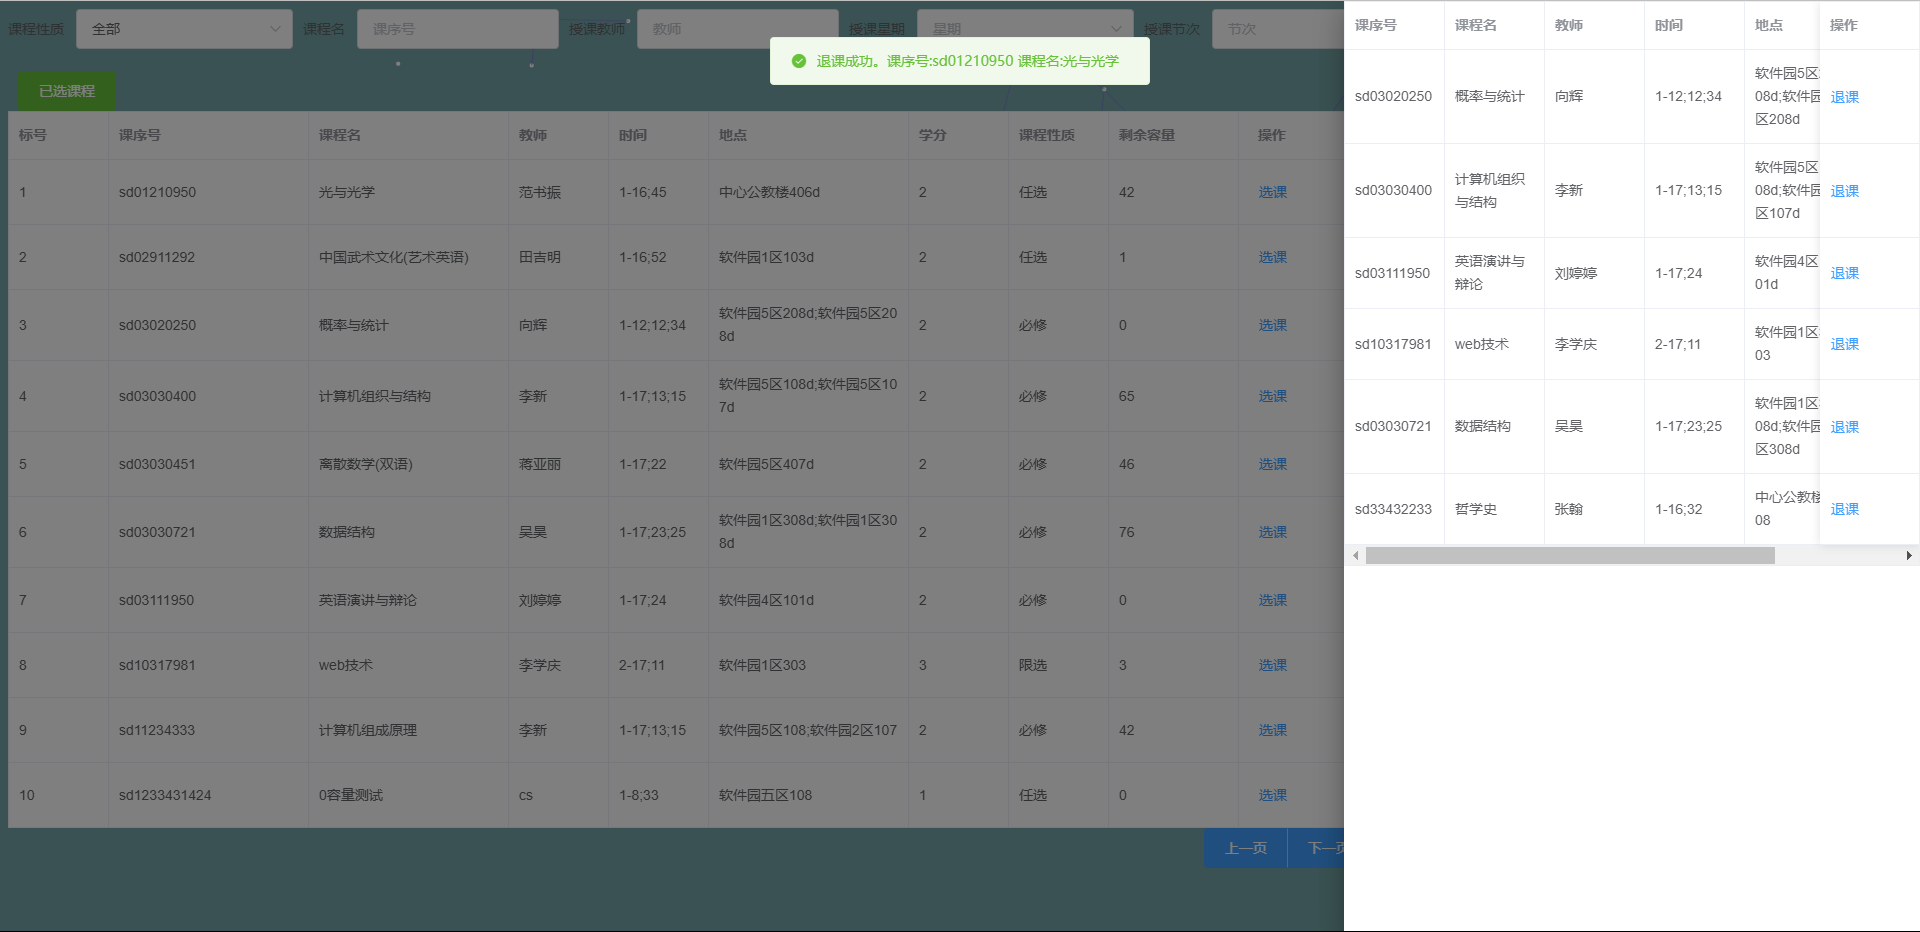This screenshot has height=932, width=1920.
Task: Click the right arrow of the drawer's horizontal scrollbar
Action: [x=1909, y=555]
